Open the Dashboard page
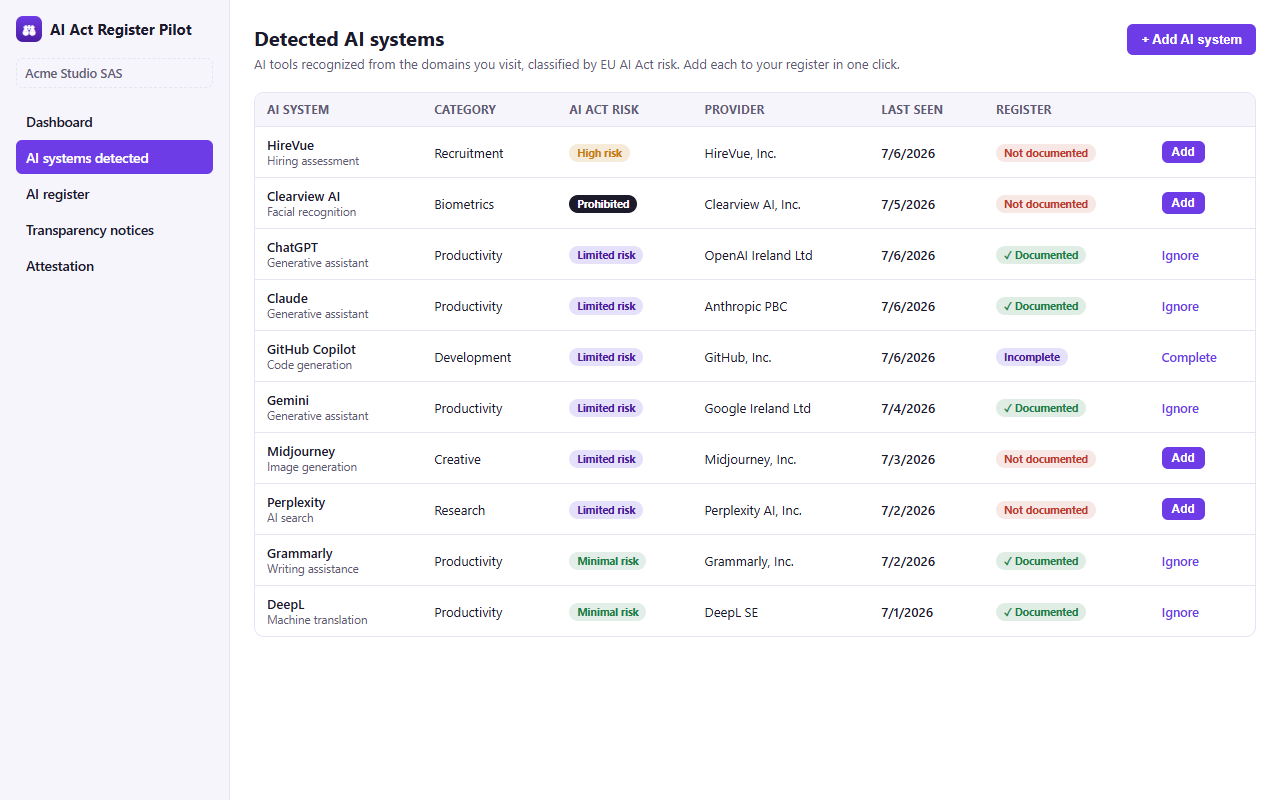Viewport: 1280px width, 800px height. coord(114,122)
